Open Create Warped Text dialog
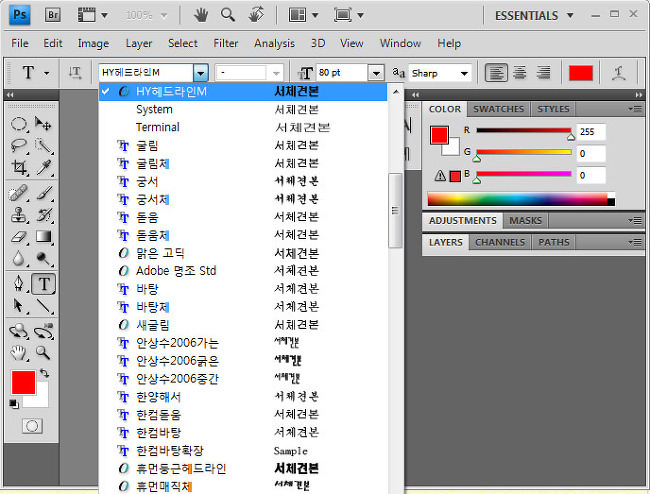This screenshot has width=650, height=494. (x=619, y=73)
